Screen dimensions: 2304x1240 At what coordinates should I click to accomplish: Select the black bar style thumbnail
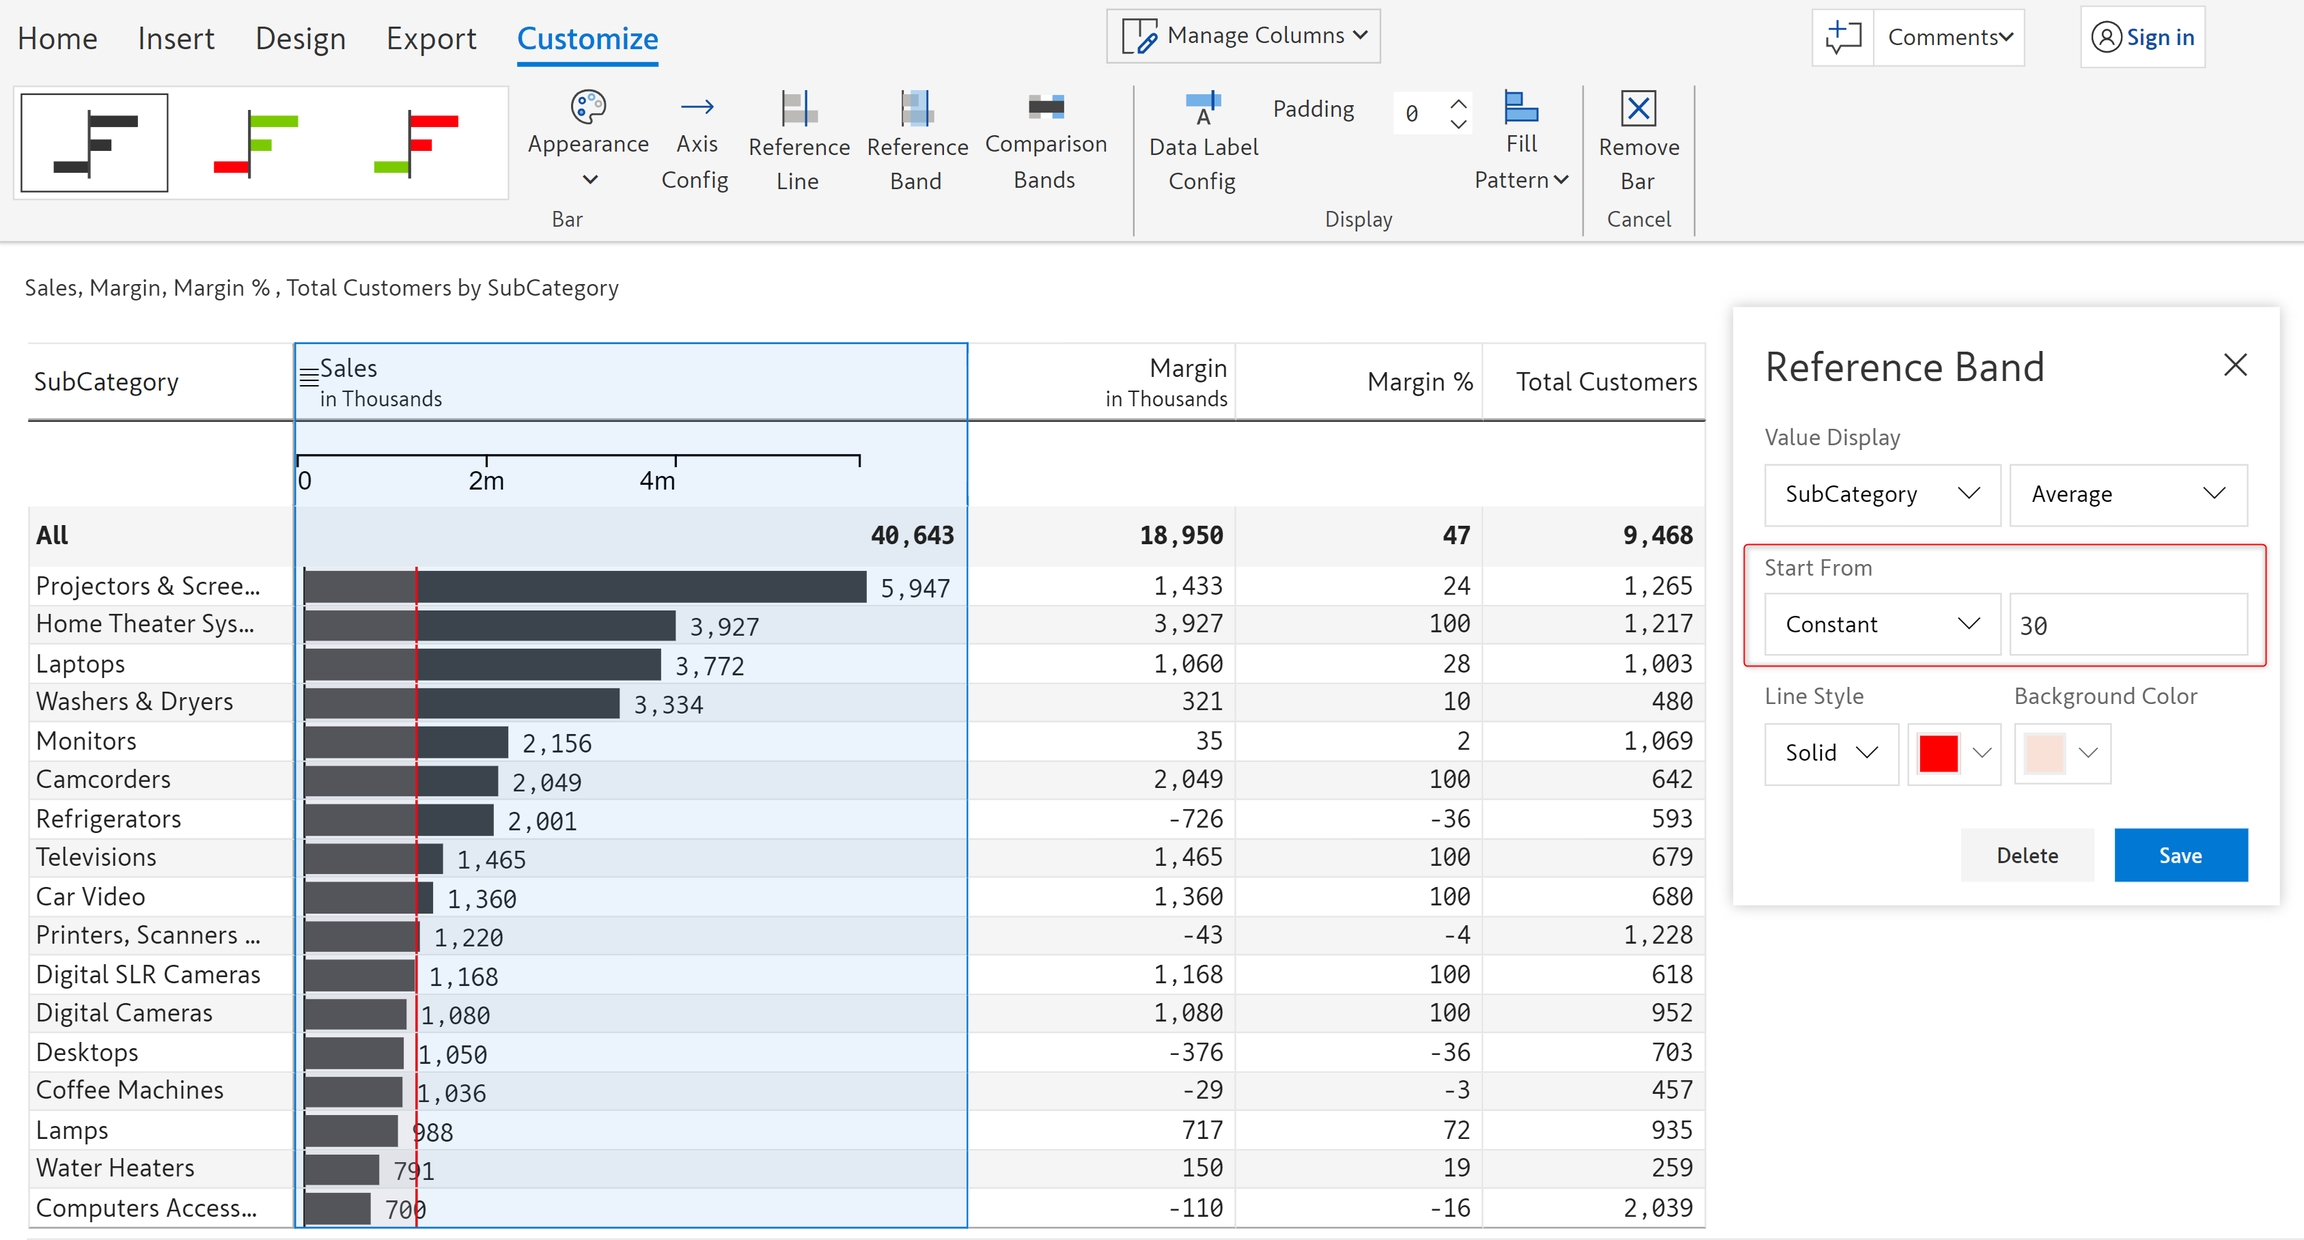95,143
